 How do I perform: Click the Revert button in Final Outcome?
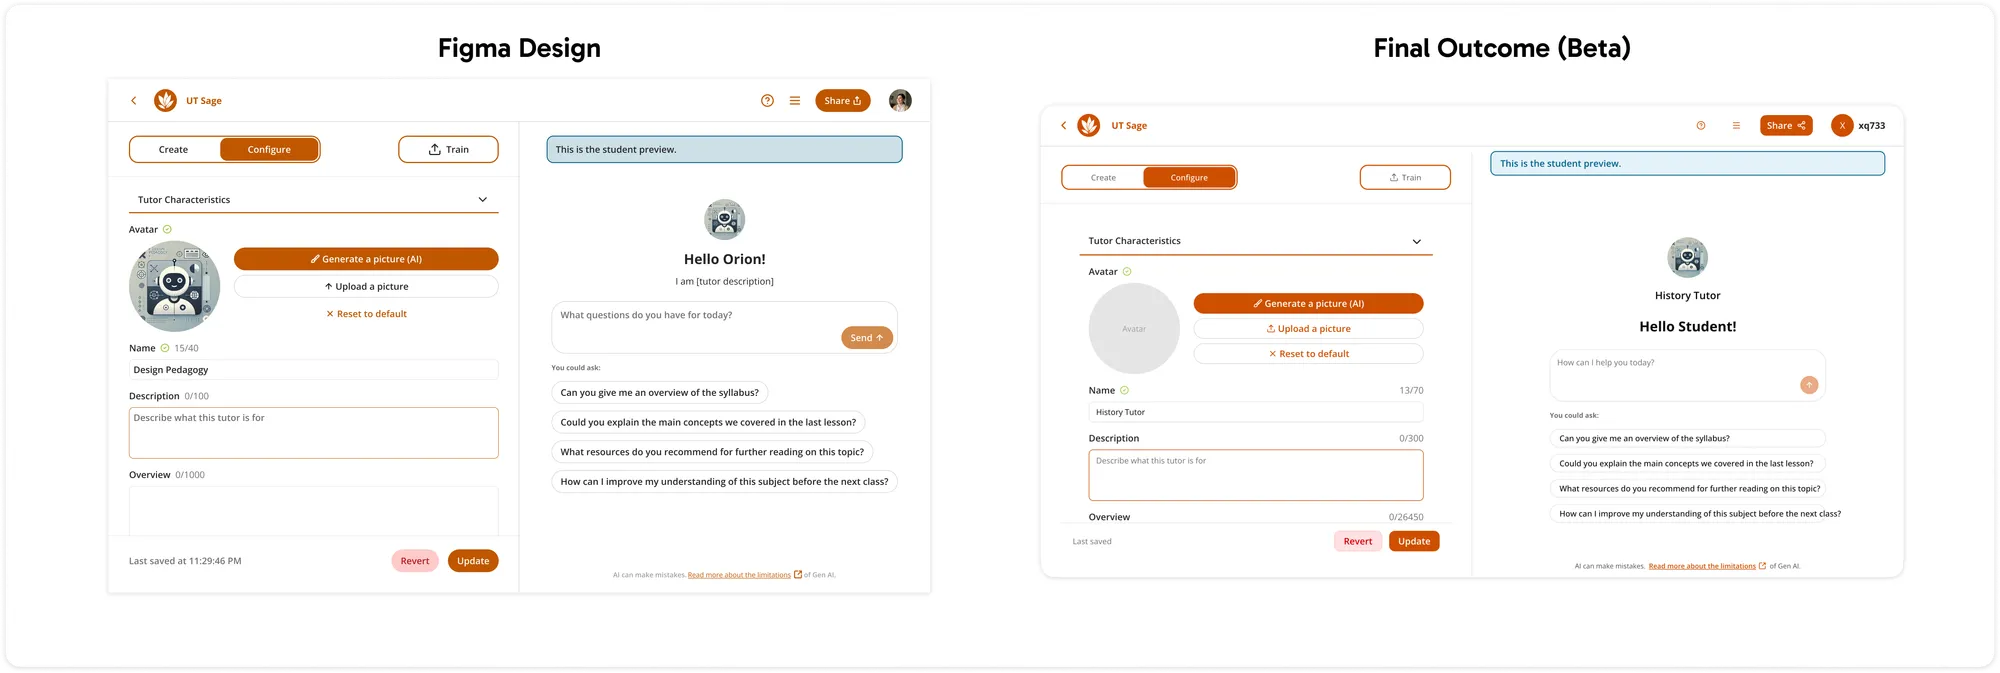1358,541
